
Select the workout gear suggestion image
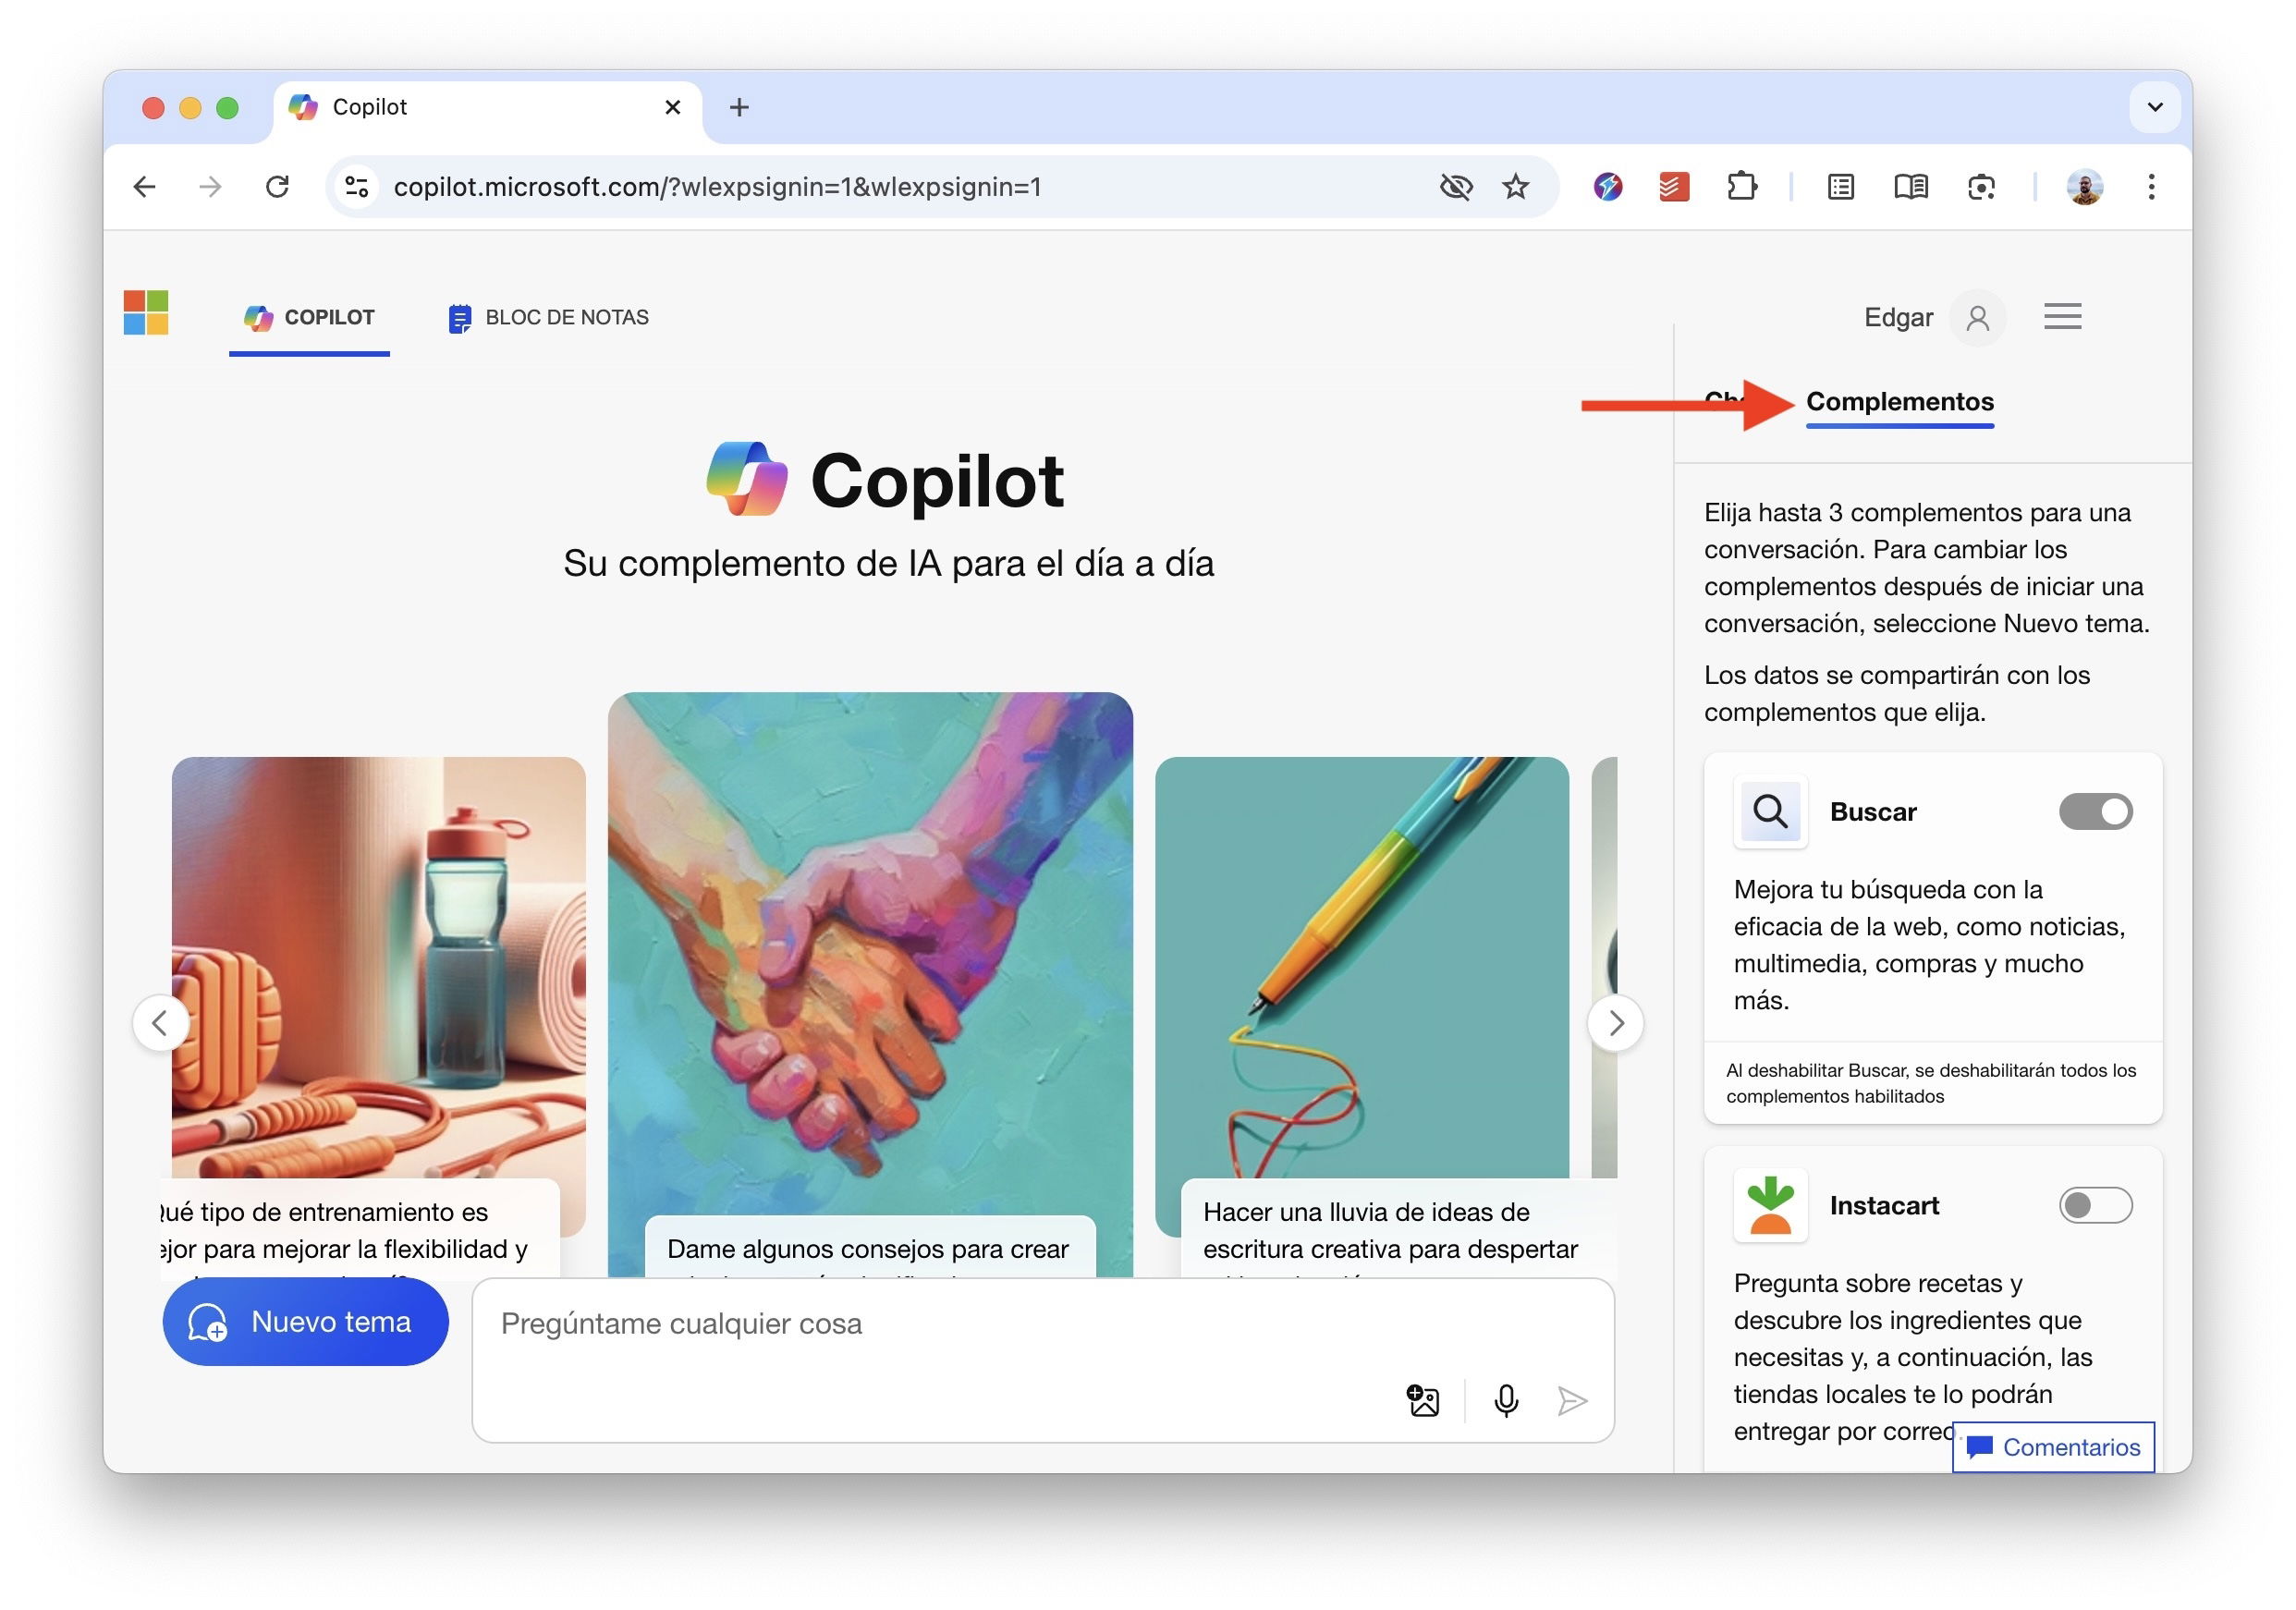click(x=378, y=966)
